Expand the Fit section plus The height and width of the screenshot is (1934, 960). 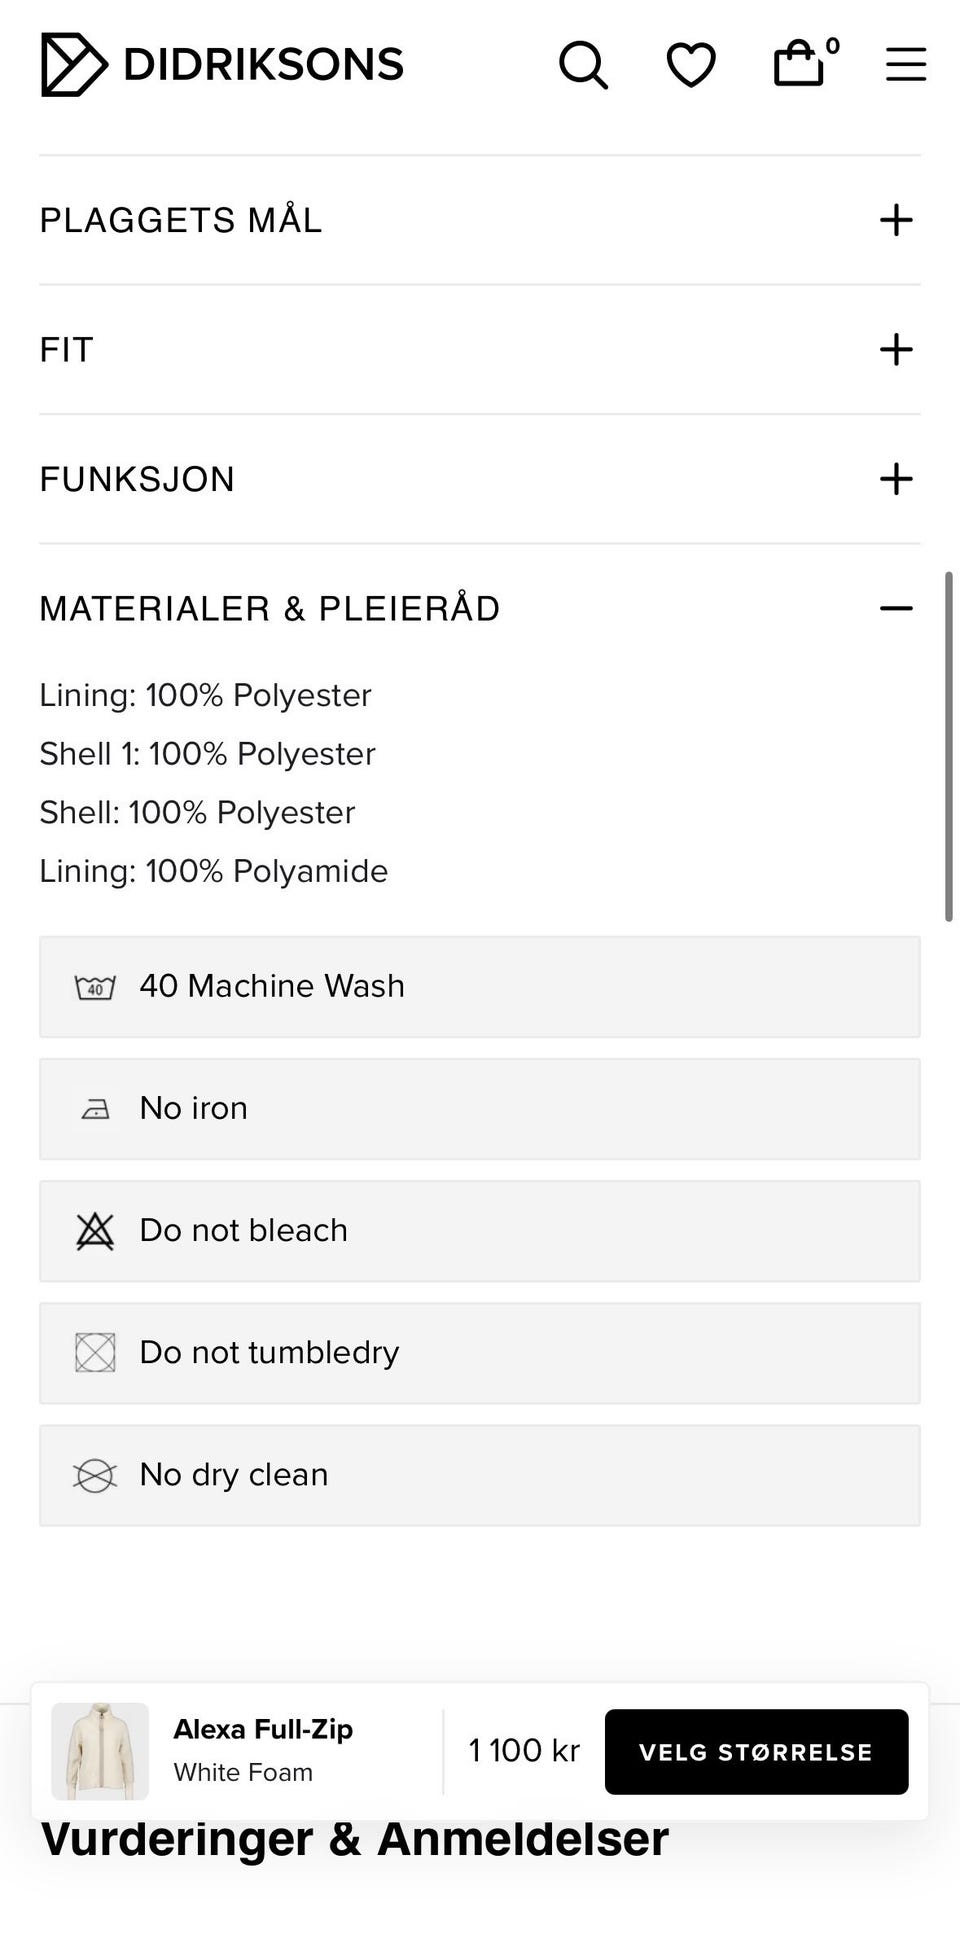pyautogui.click(x=896, y=350)
